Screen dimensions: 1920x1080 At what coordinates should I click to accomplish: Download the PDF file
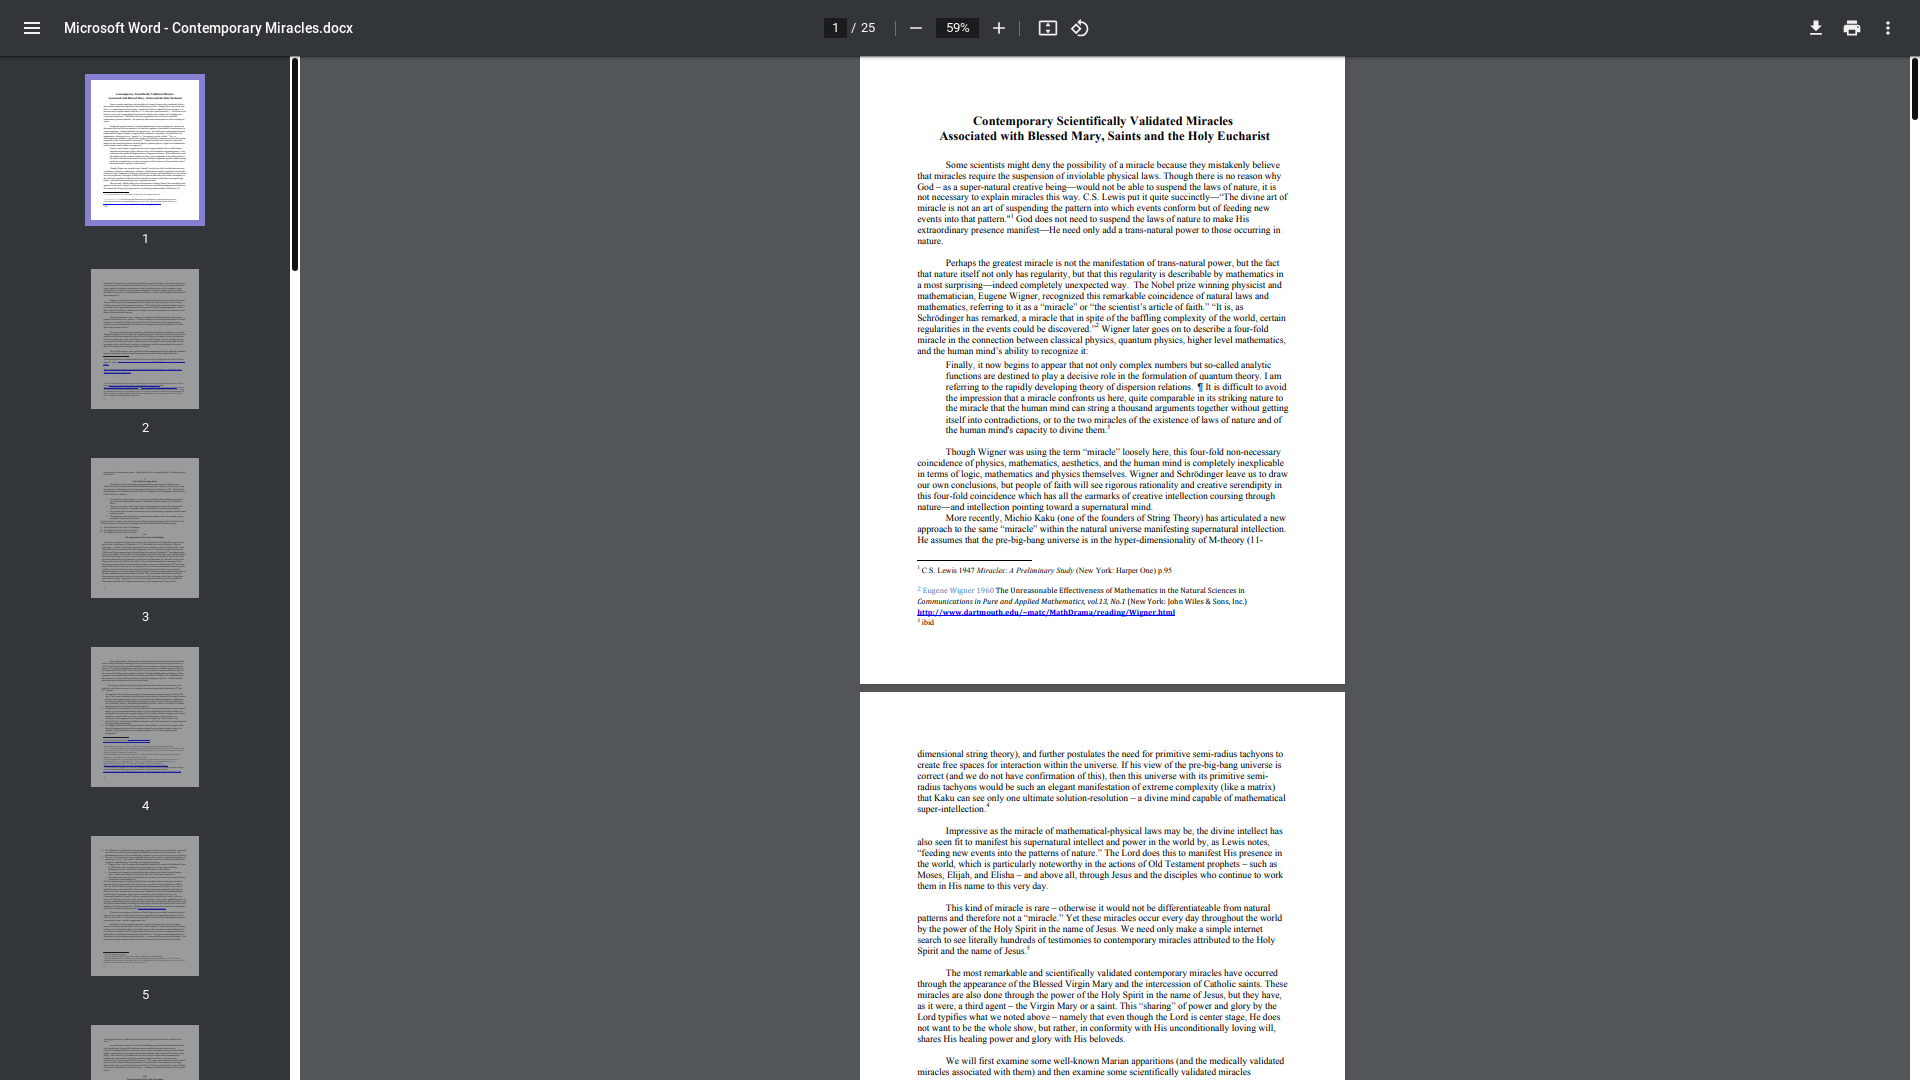1816,28
